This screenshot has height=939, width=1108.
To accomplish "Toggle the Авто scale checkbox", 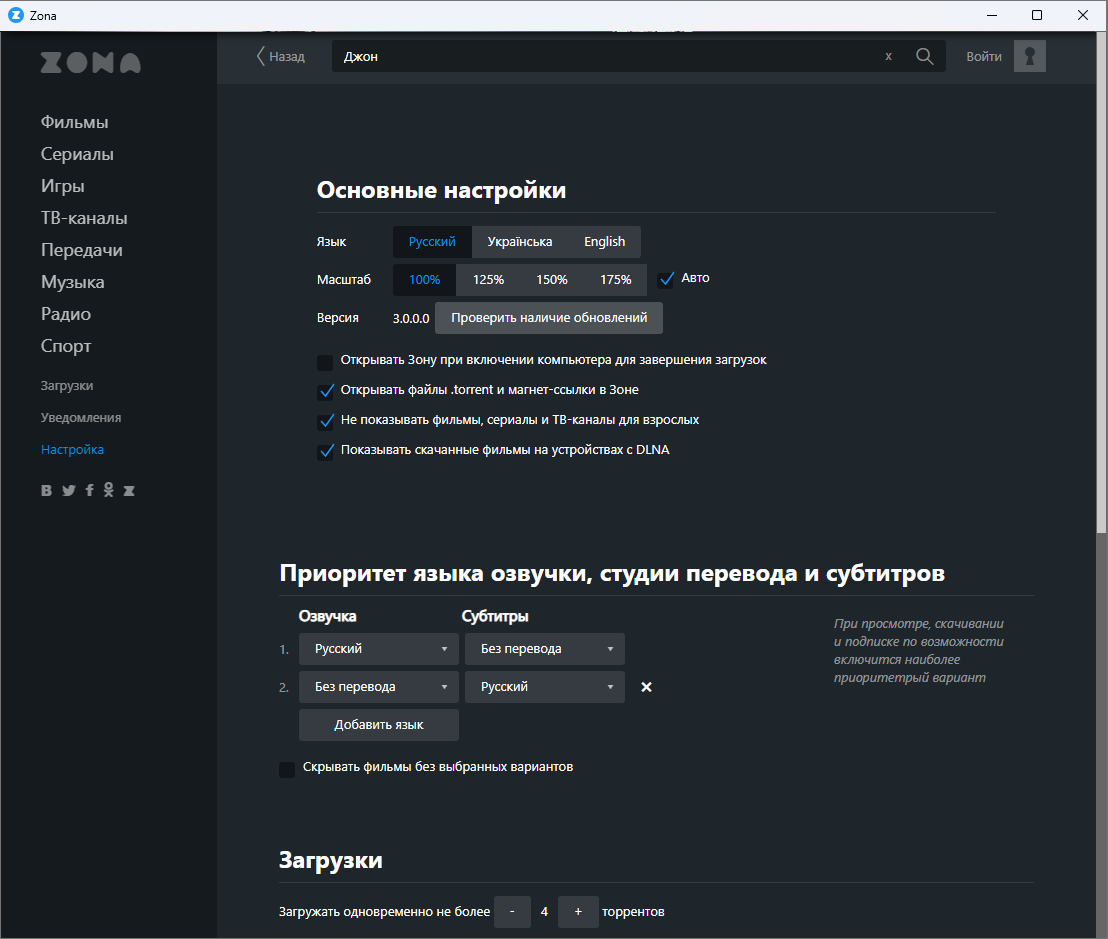I will tap(665, 280).
